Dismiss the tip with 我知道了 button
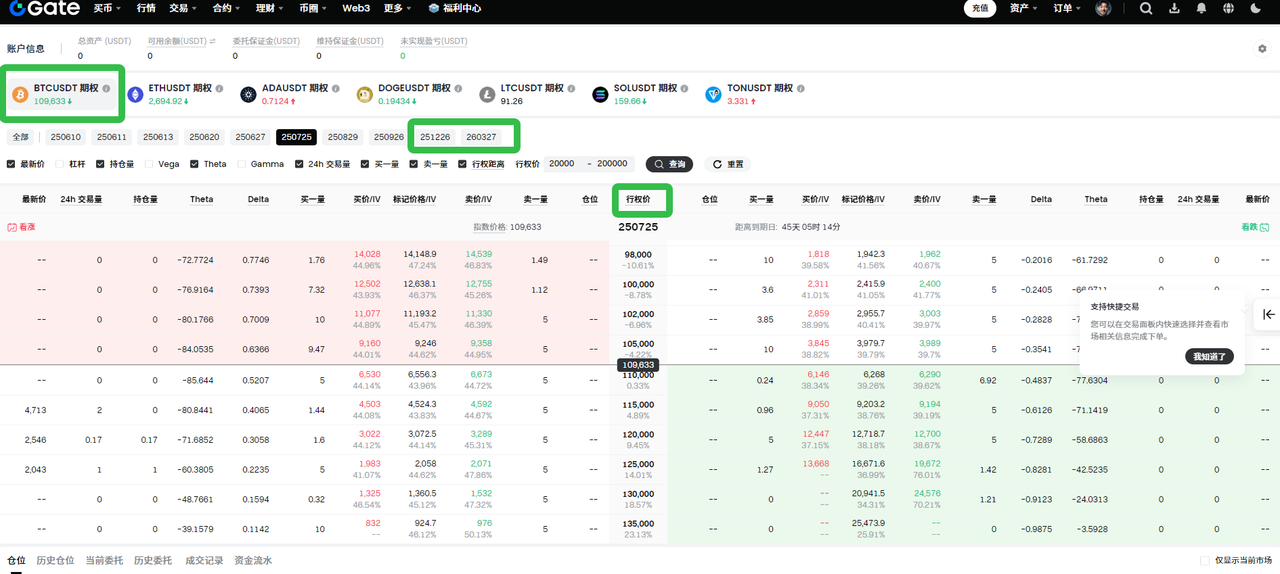Viewport: 1280px width, 574px height. (x=1209, y=356)
